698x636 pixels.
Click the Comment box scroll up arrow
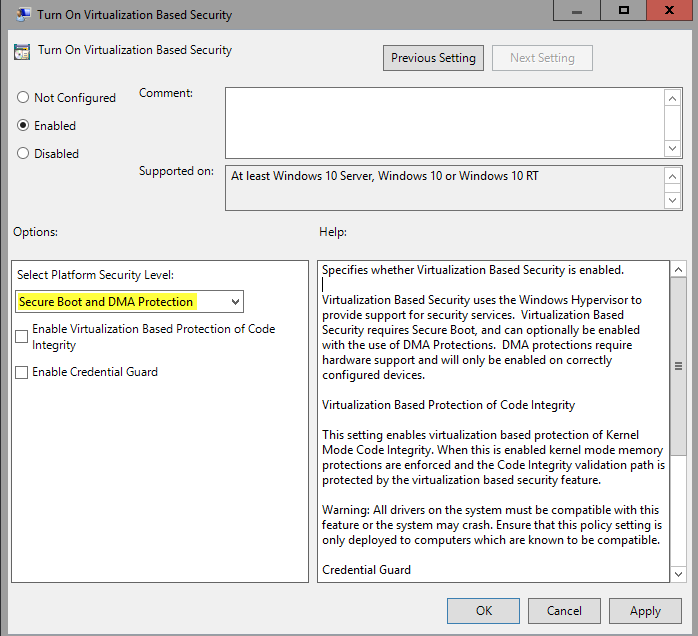pyautogui.click(x=673, y=98)
